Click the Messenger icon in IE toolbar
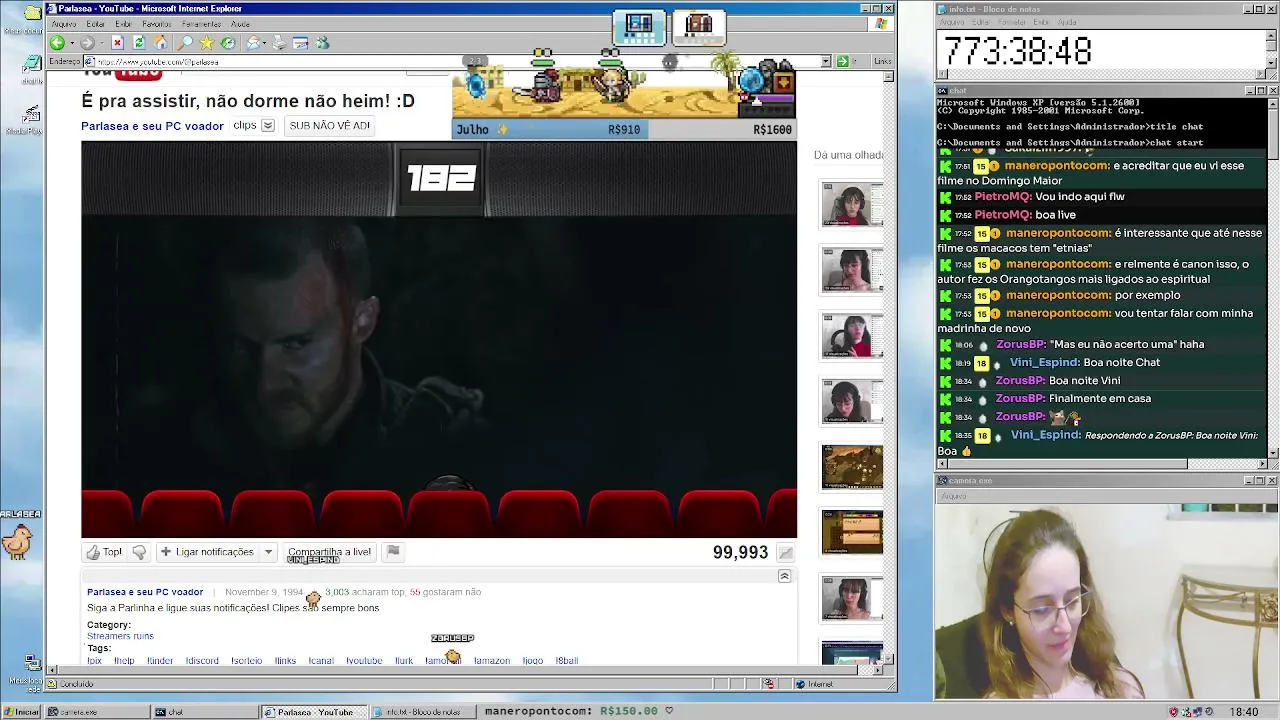This screenshot has width=1280, height=720. (x=322, y=43)
